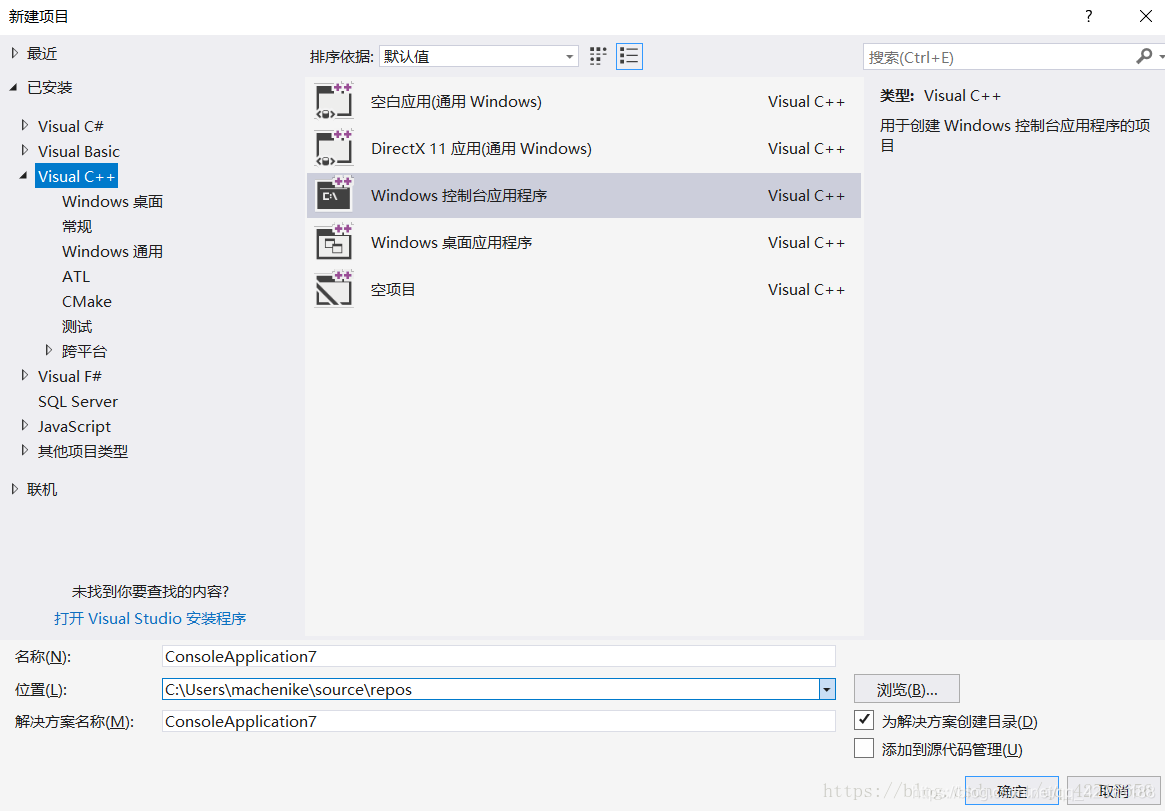Viewport: 1165px width, 811px height.
Task: Expand the Visual C# node
Action: pyautogui.click(x=26, y=126)
